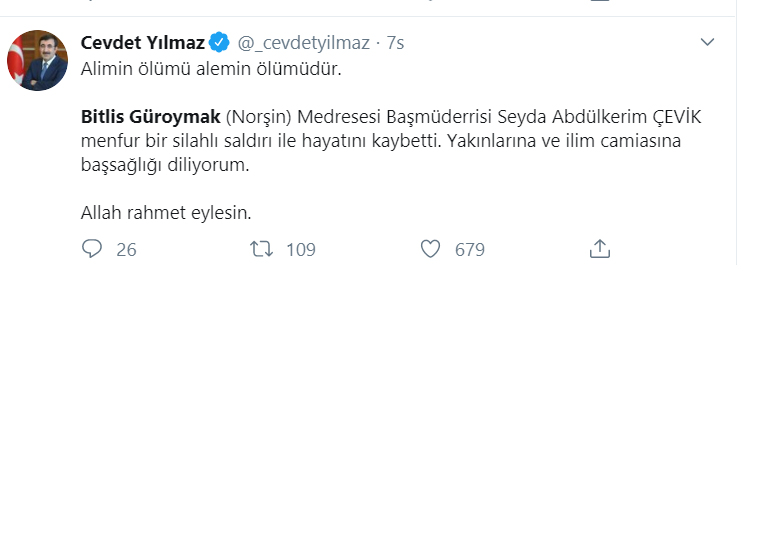This screenshot has width=763, height=537.
Task: Click the 'Allah rahmet eylesin.' line
Action: coord(165,213)
